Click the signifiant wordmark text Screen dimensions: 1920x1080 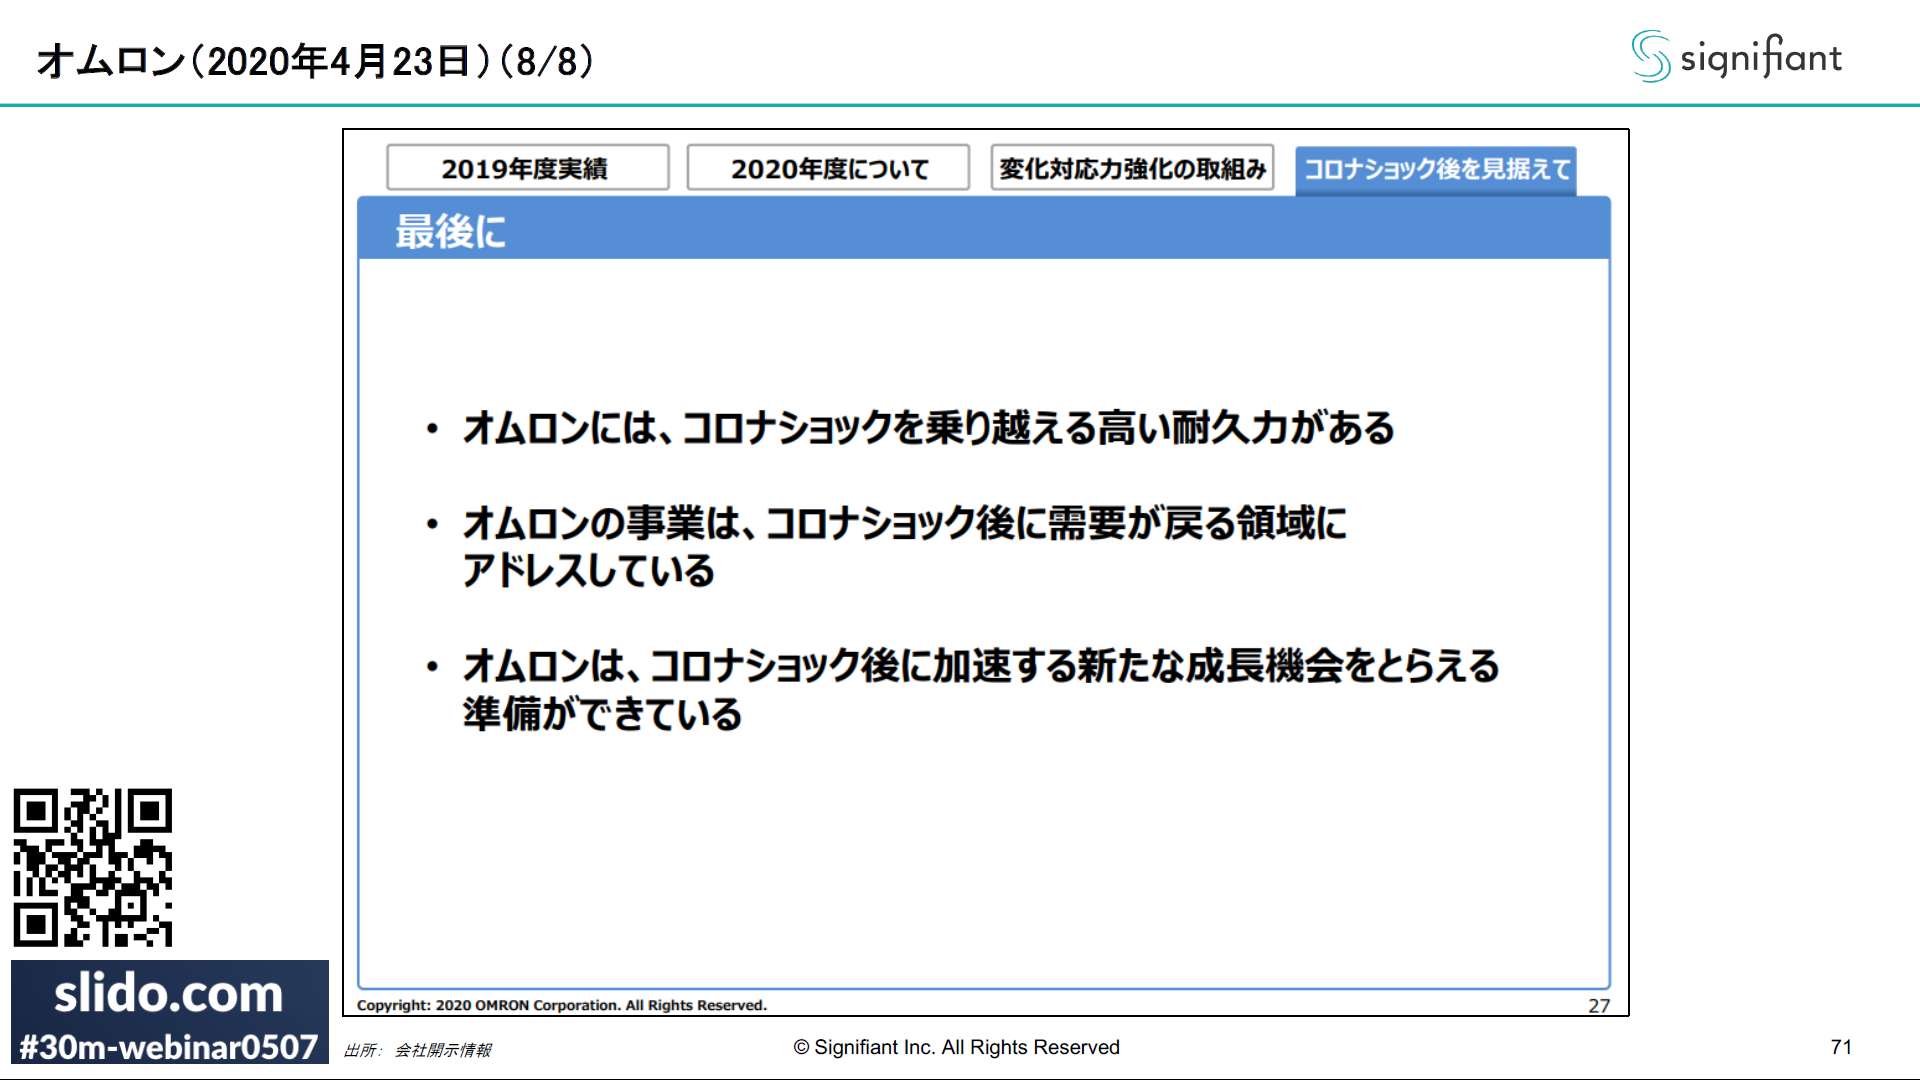[1760, 57]
